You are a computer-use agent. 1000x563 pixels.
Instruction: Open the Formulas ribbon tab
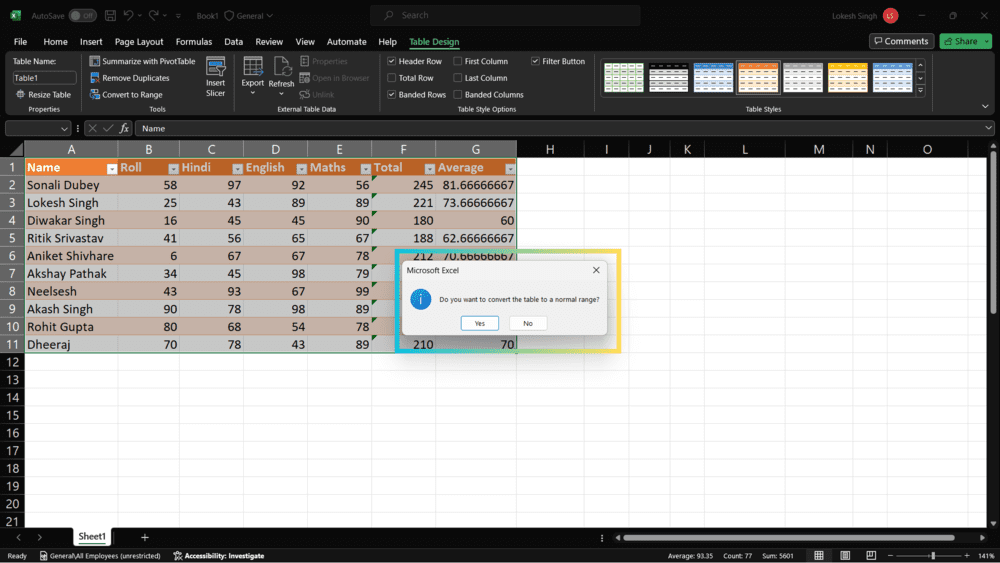pos(193,42)
